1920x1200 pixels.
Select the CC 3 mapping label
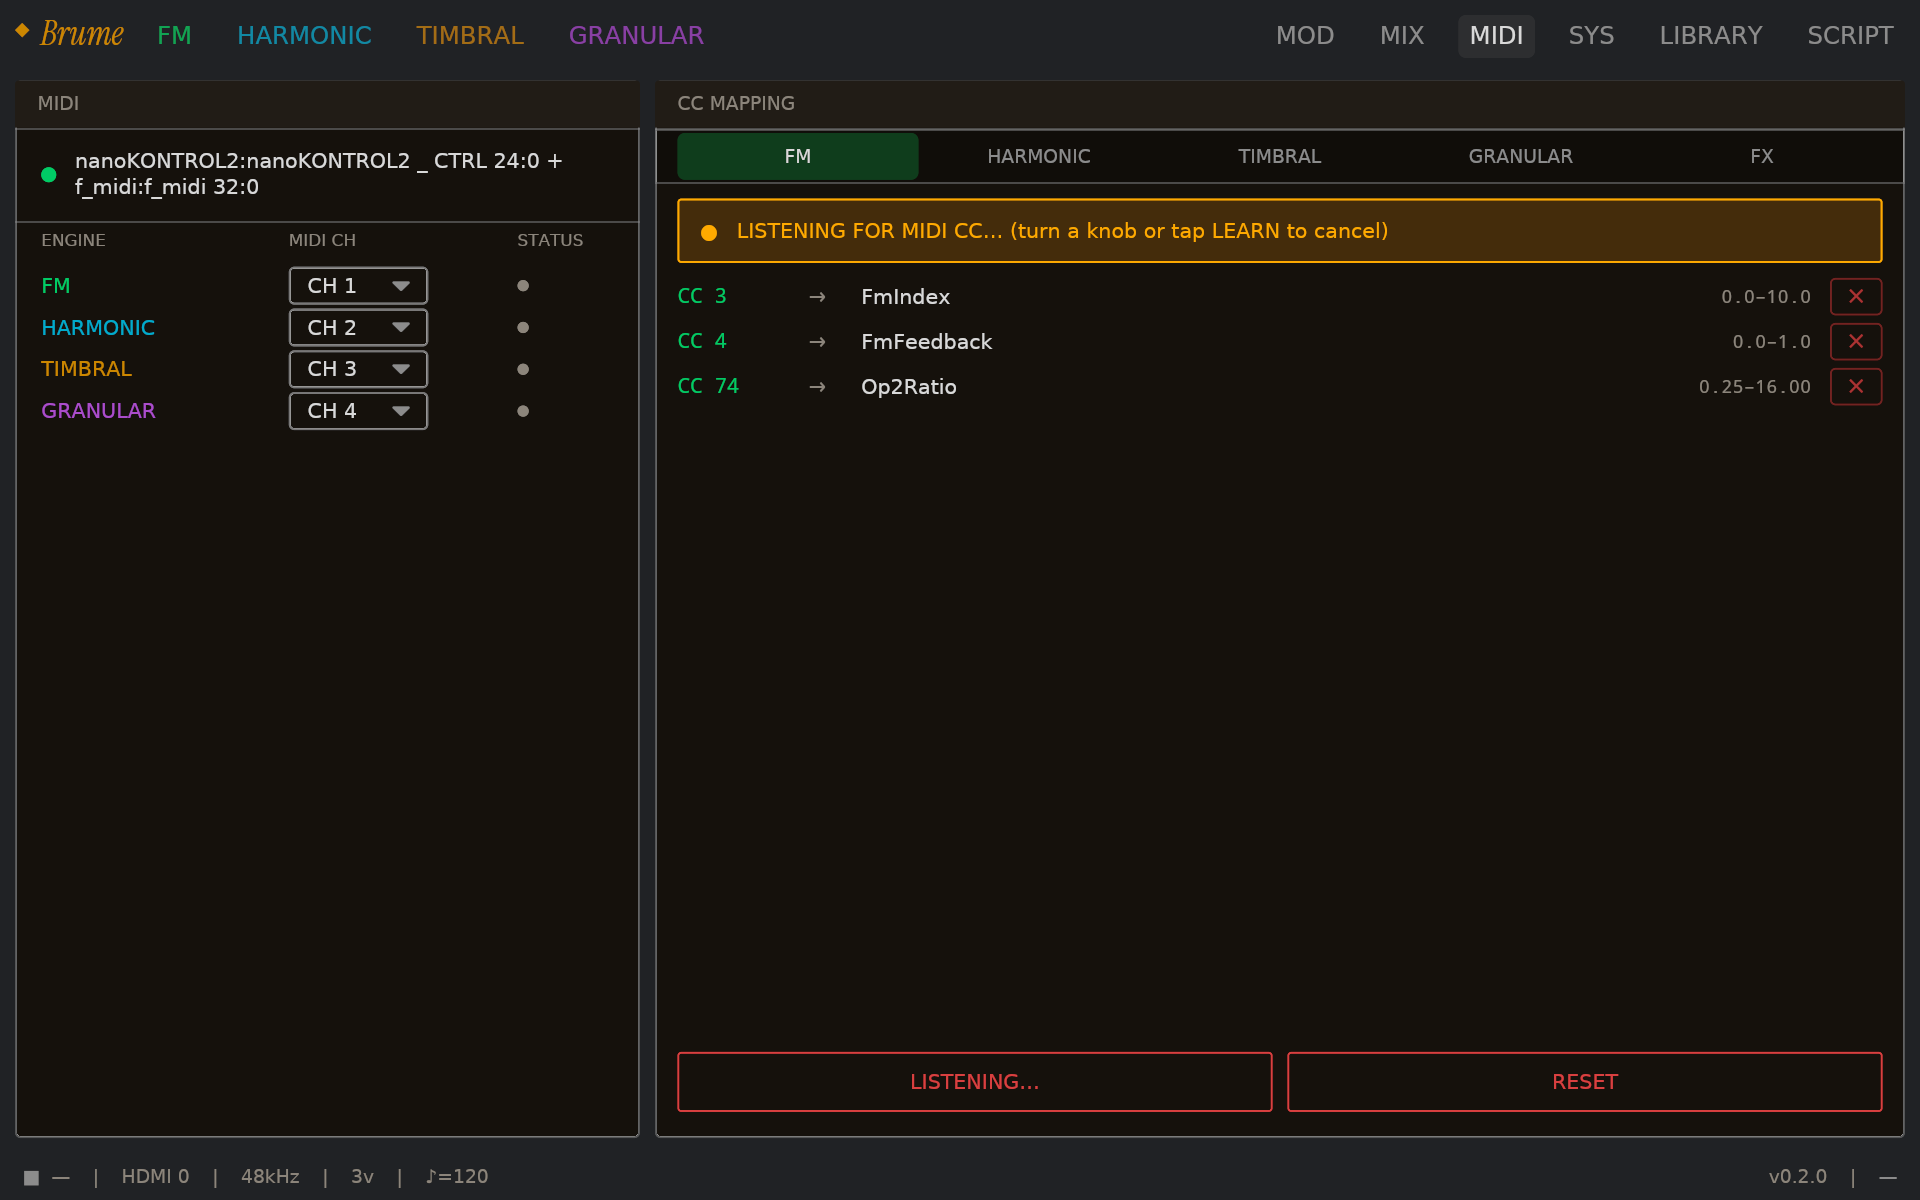click(702, 297)
